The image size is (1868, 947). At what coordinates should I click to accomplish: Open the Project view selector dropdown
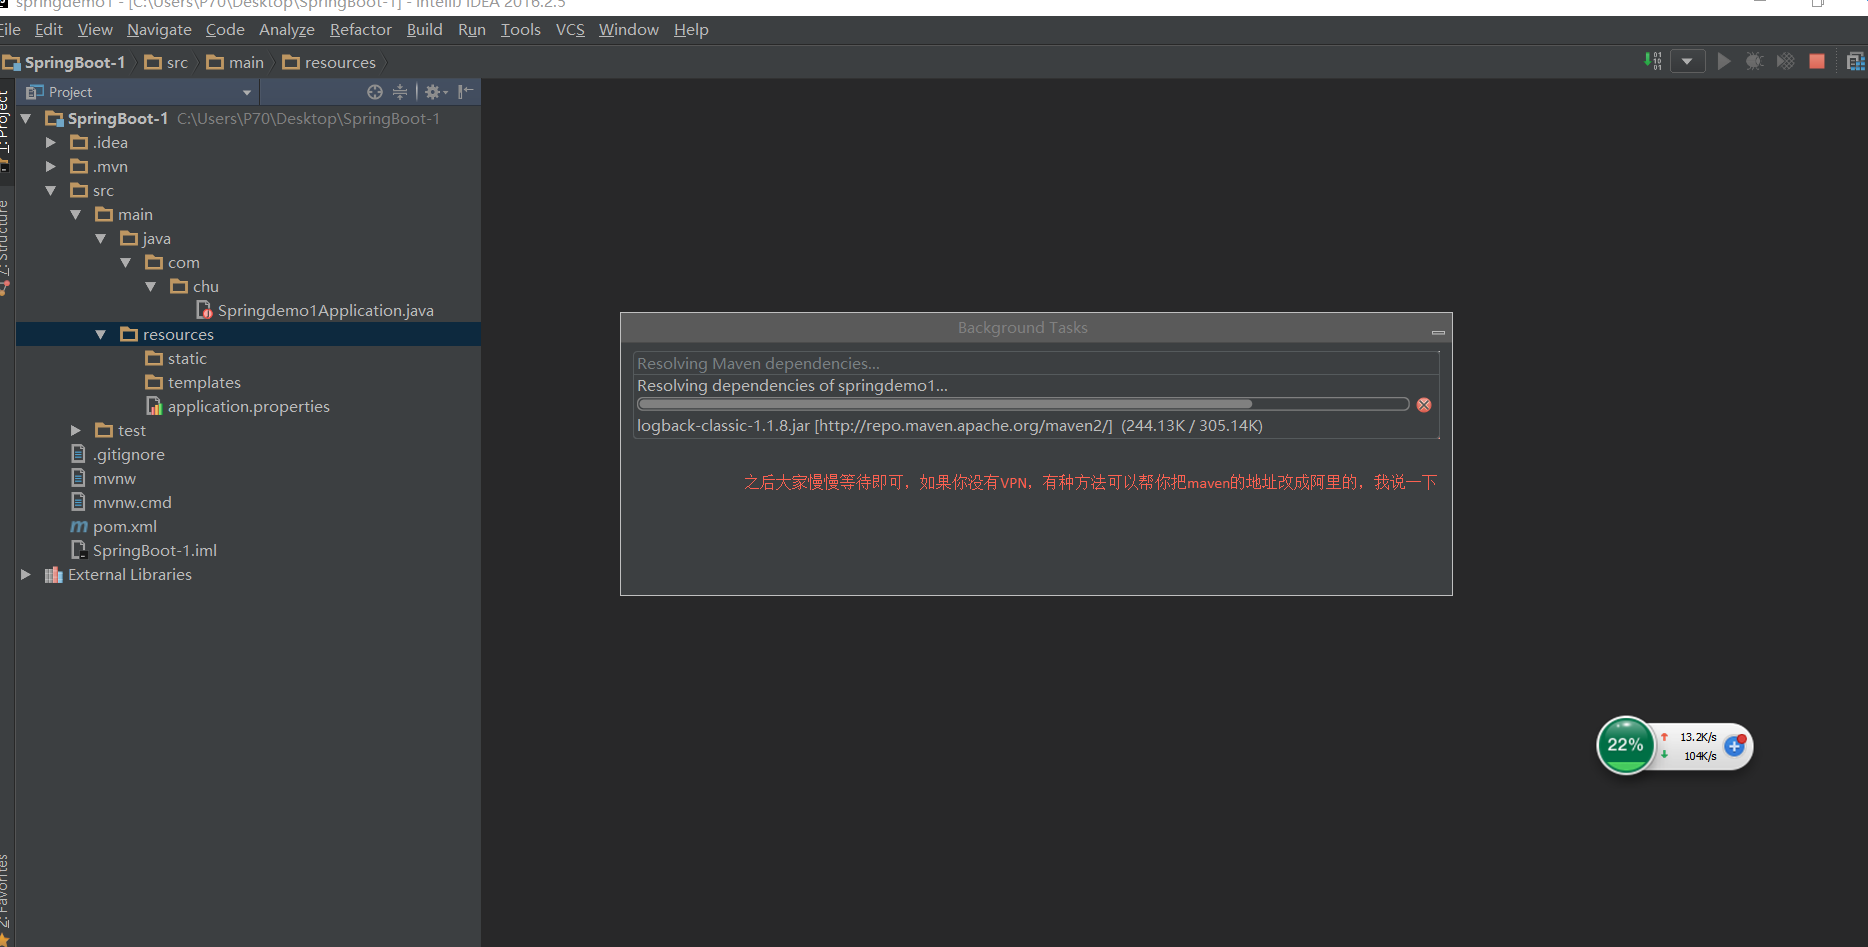tap(246, 92)
